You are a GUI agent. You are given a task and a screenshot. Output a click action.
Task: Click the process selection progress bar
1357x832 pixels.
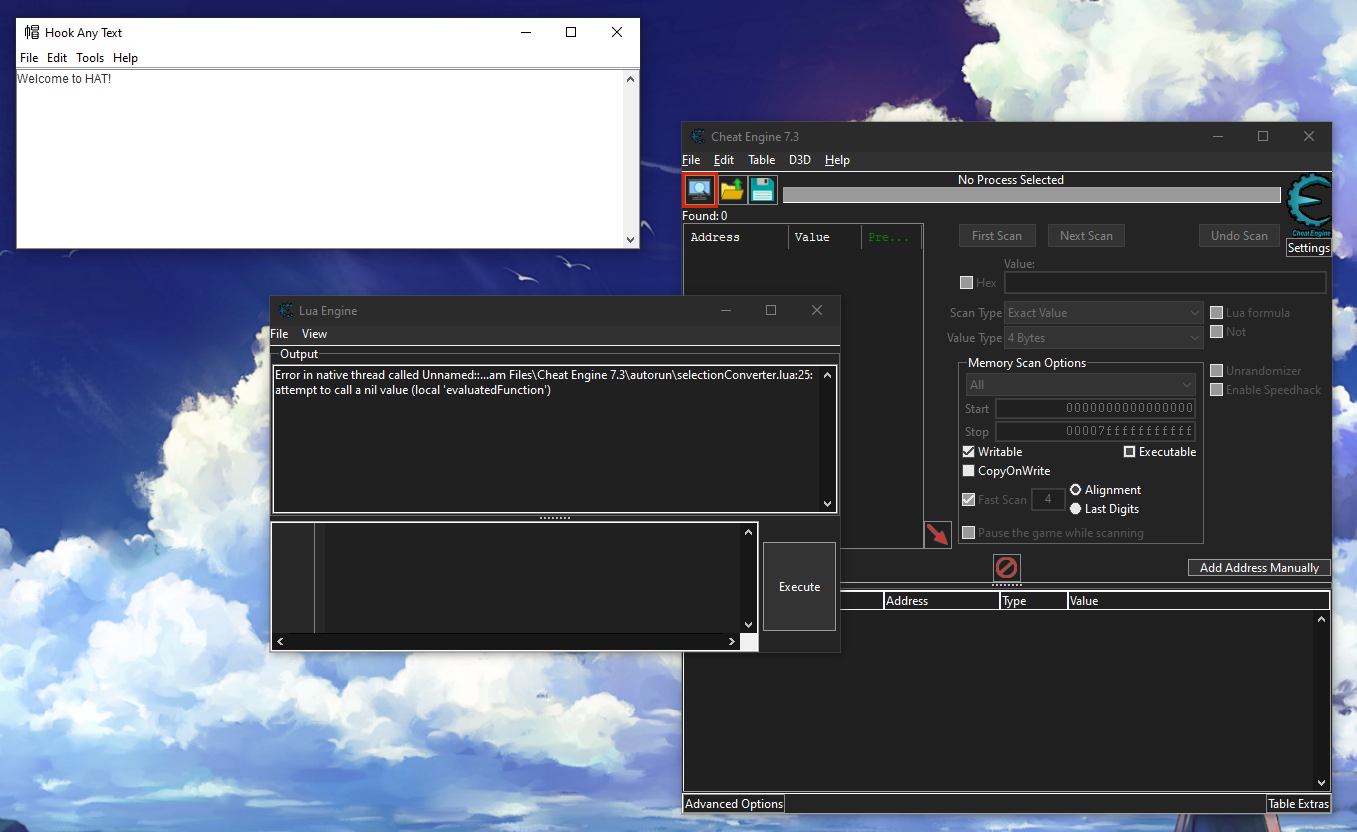point(1030,193)
